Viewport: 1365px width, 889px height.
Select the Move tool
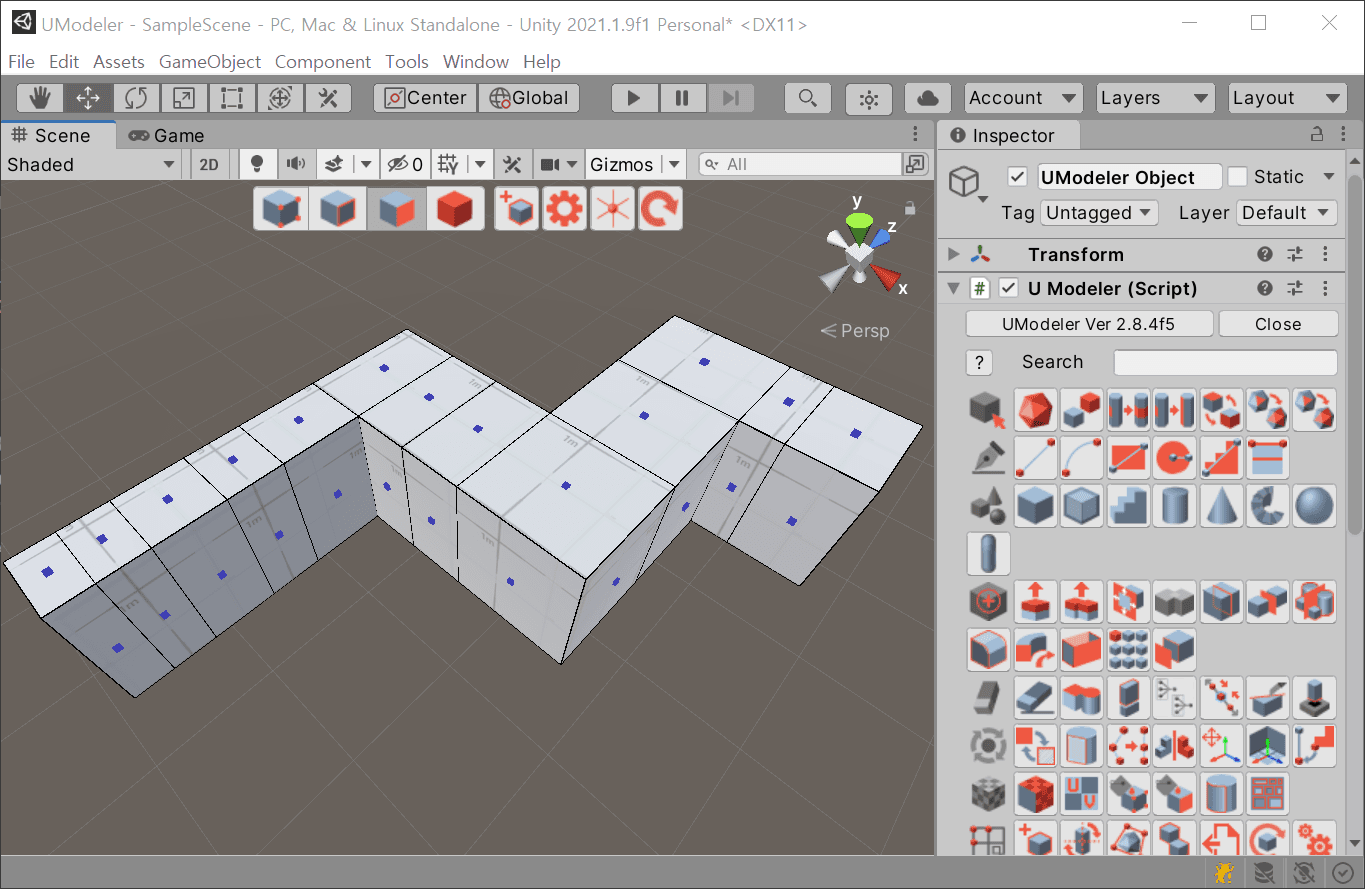click(88, 98)
